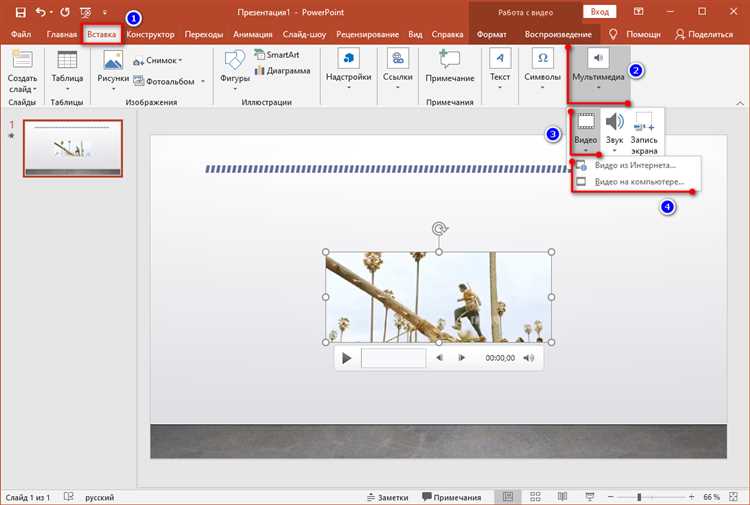
Task: Open ribbon display options icon
Action: (x=639, y=12)
